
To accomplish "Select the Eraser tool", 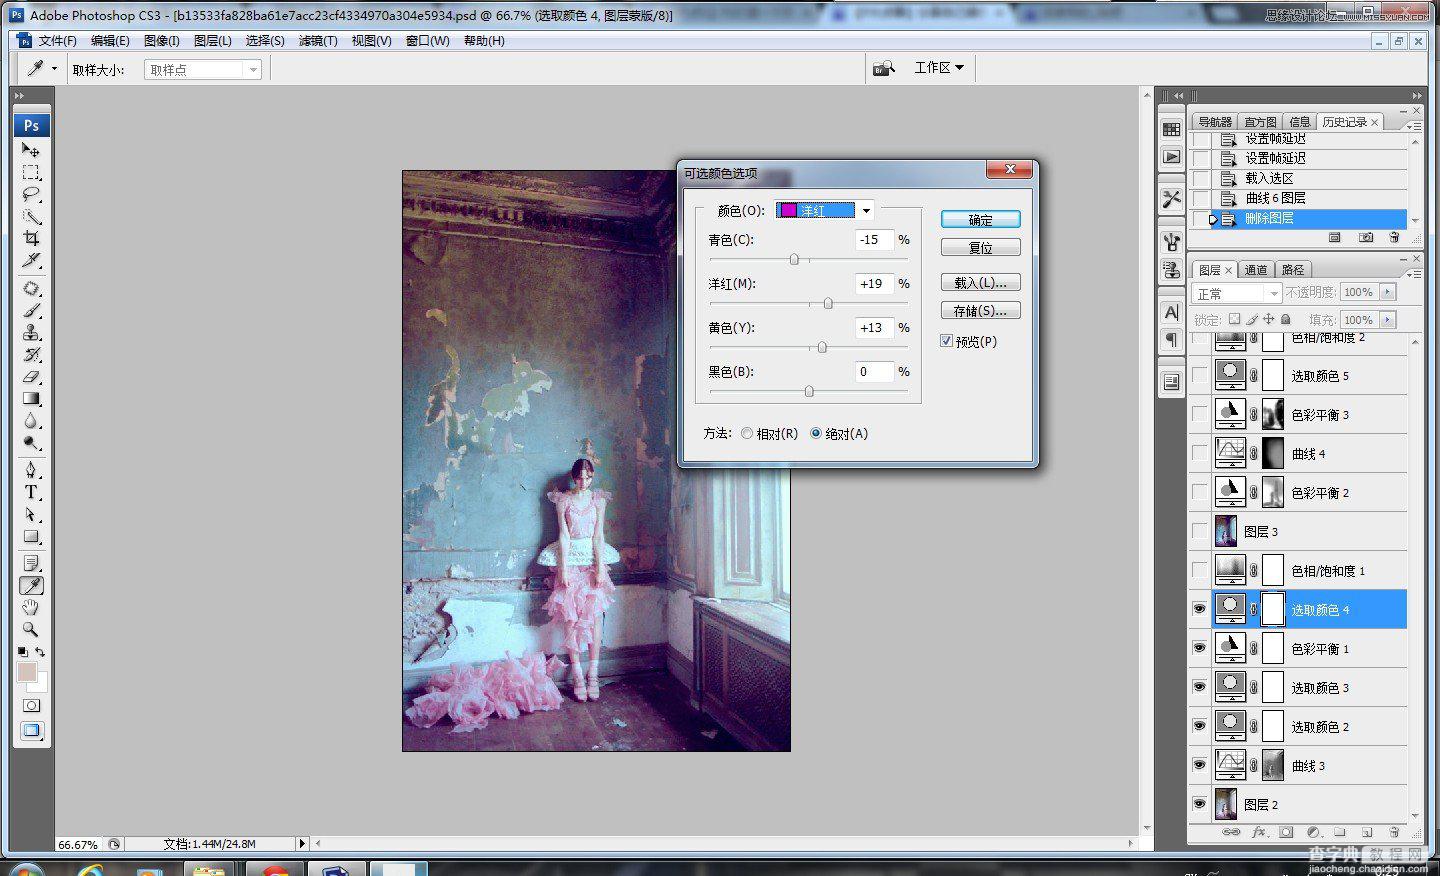I will click(31, 377).
